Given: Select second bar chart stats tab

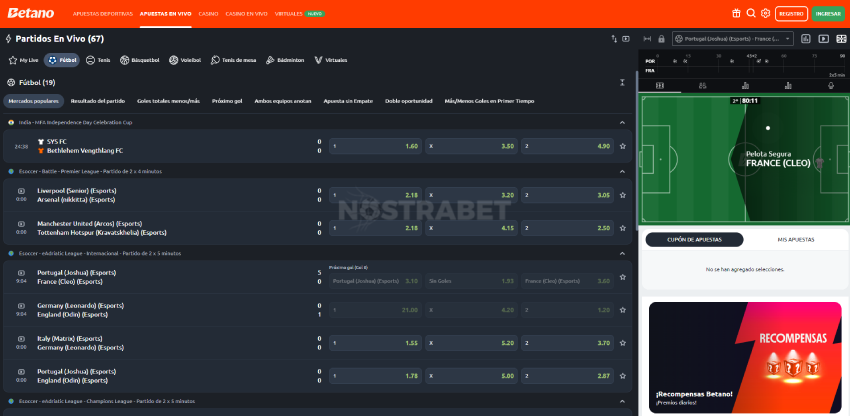Looking at the screenshot, I should coord(788,86).
